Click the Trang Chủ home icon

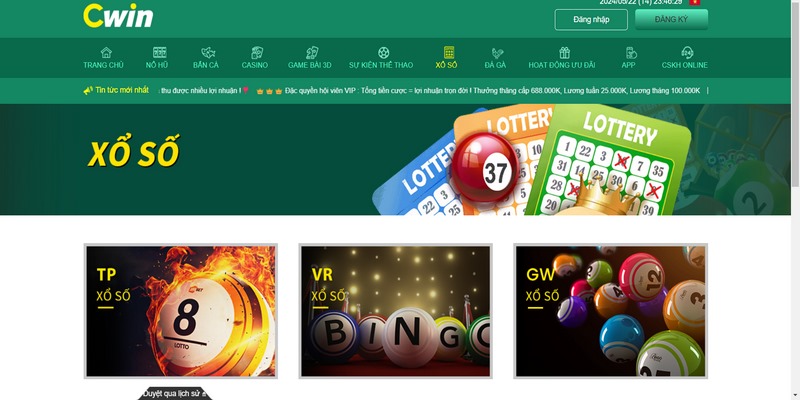pyautogui.click(x=106, y=52)
